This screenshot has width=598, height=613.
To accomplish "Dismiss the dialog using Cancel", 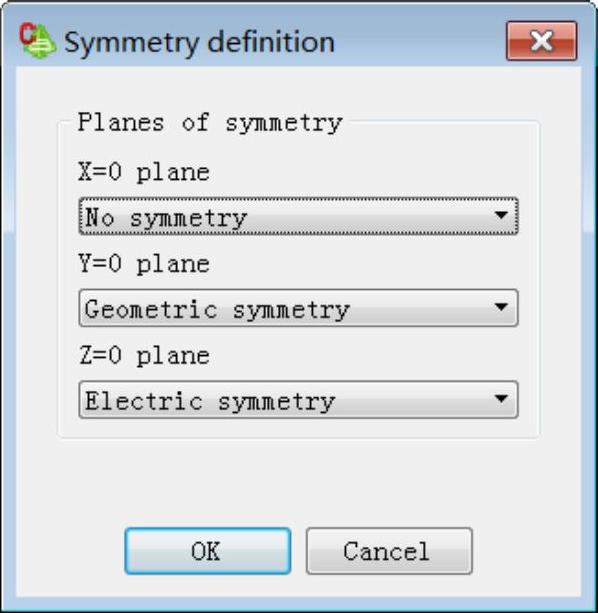I will [x=389, y=551].
